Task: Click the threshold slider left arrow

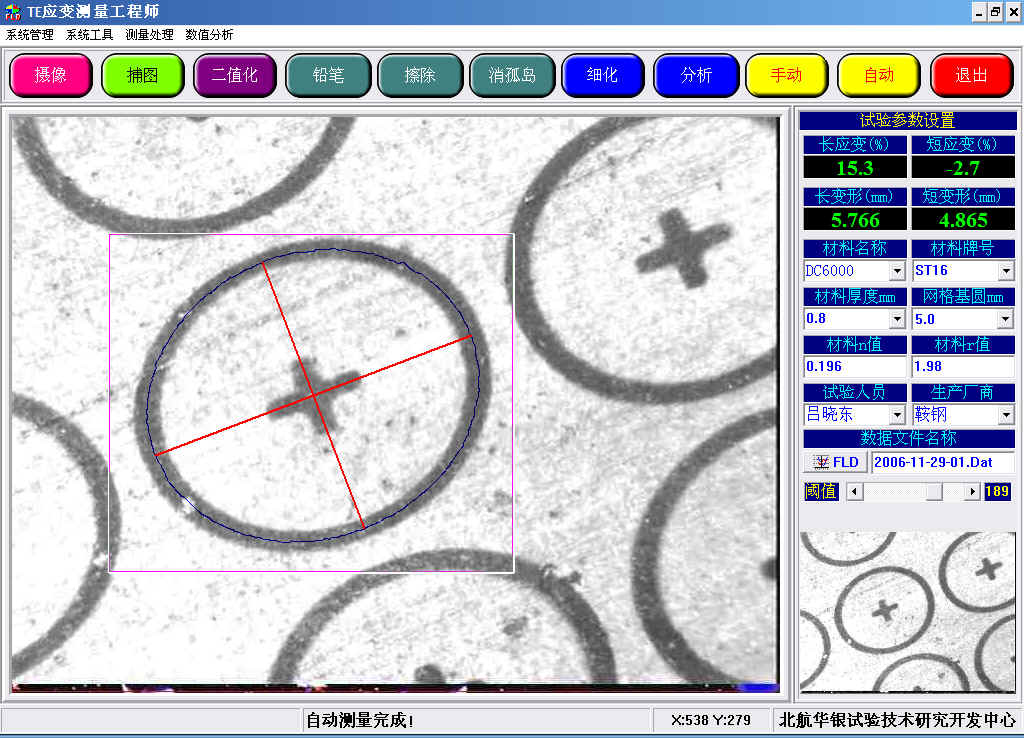Action: [854, 491]
